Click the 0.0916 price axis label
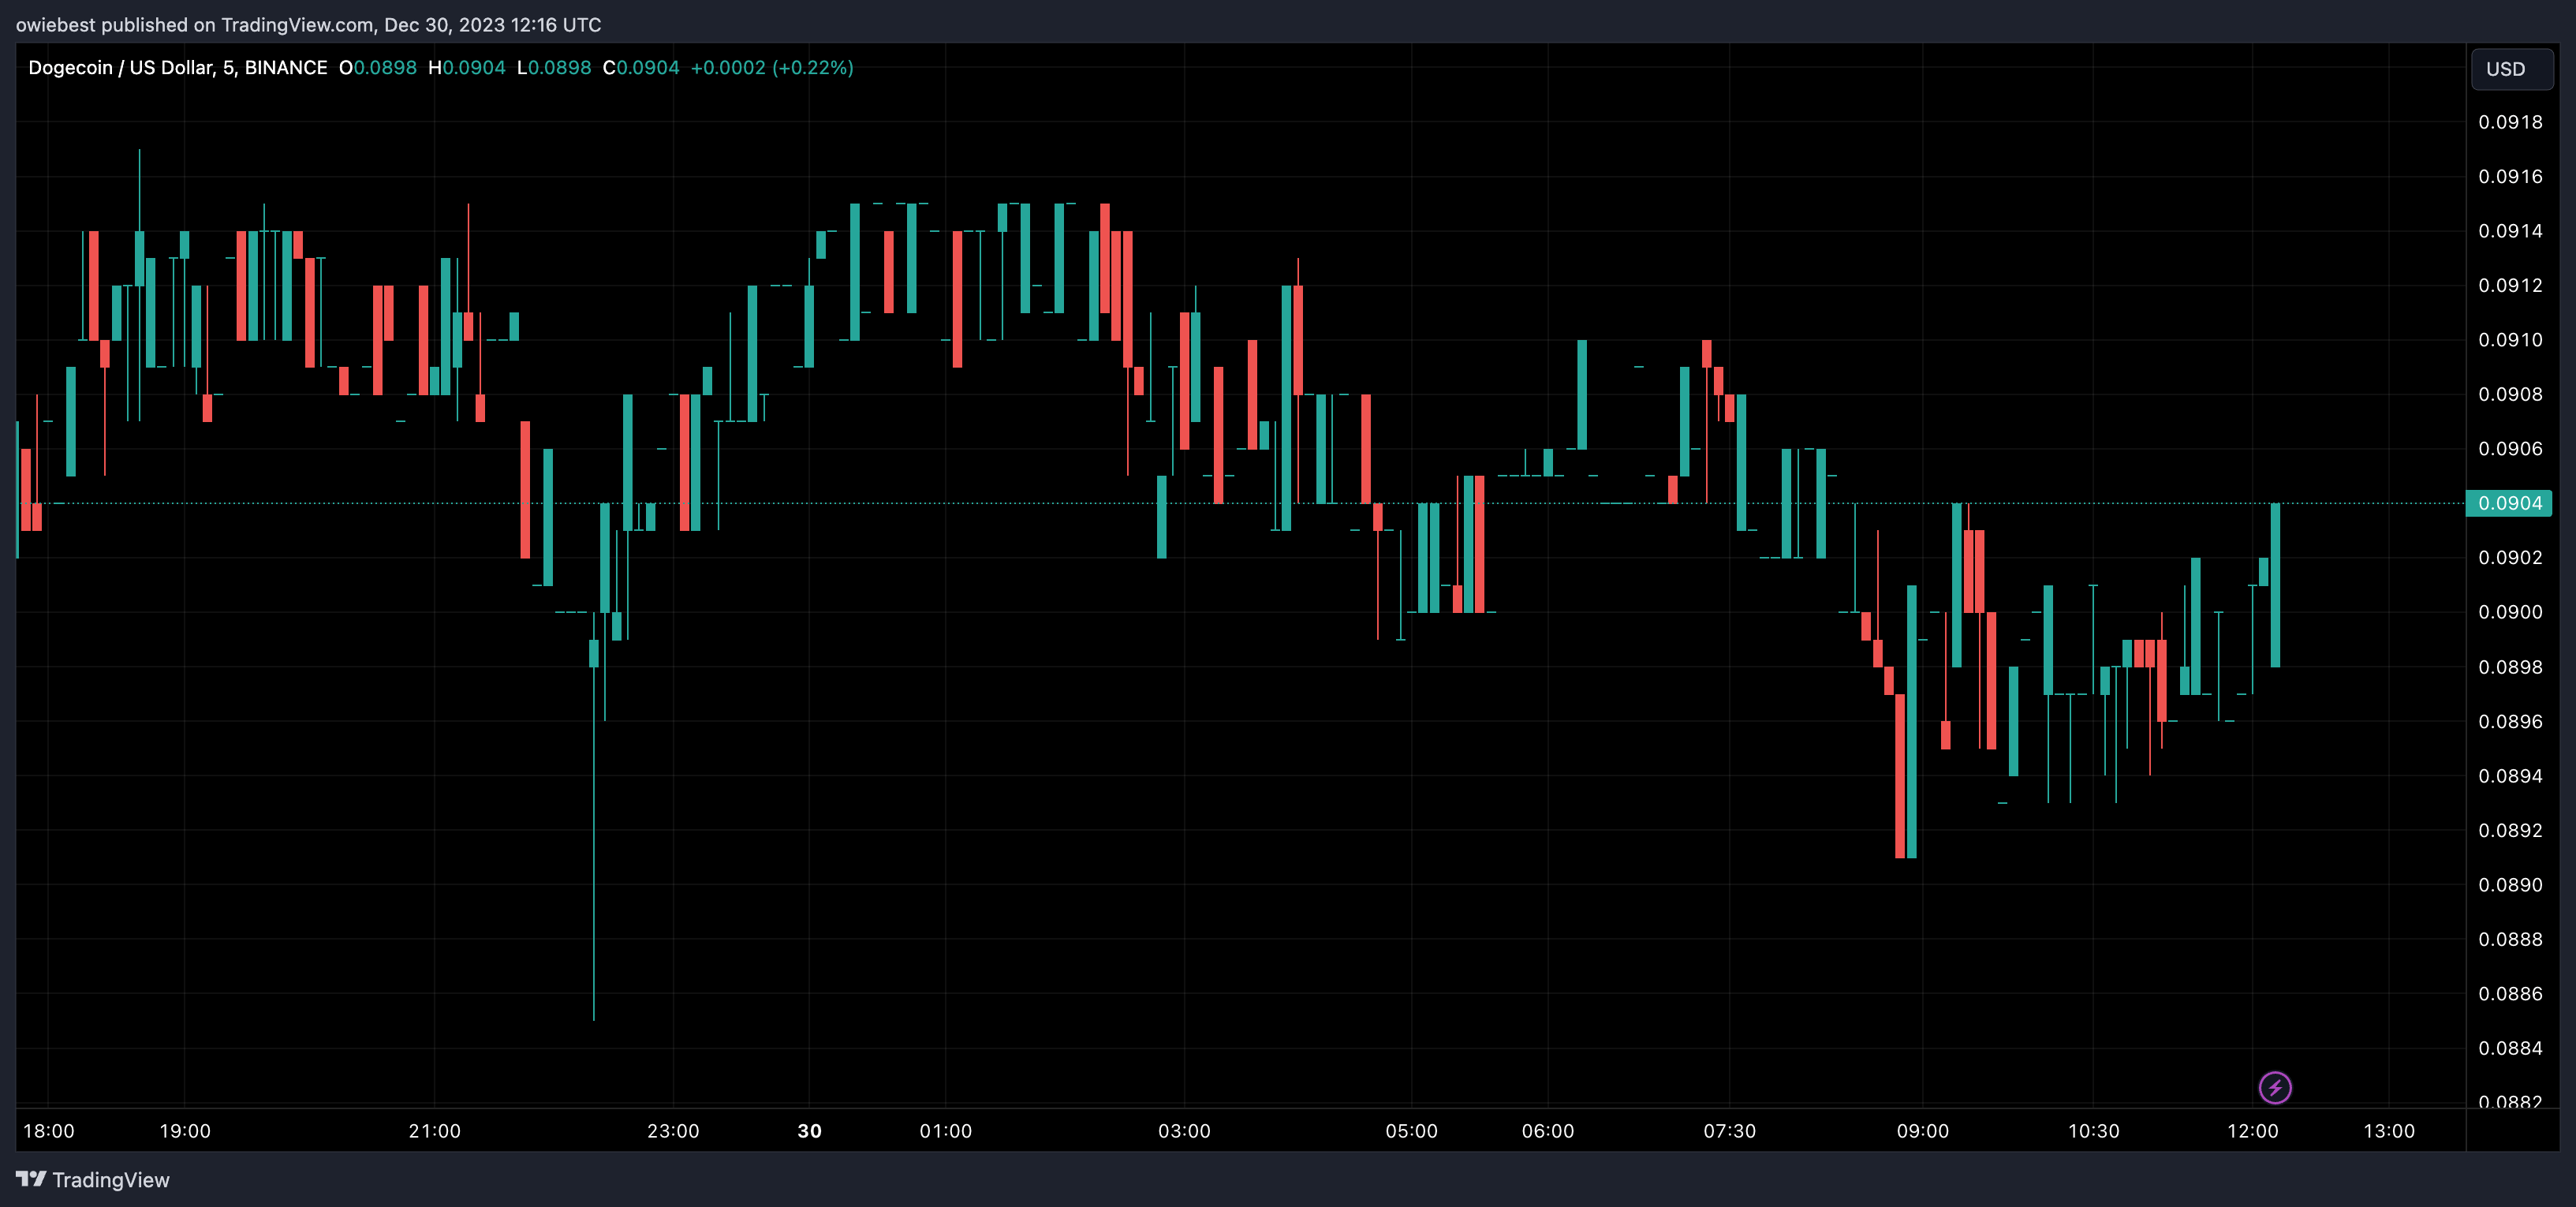Image resolution: width=2576 pixels, height=1207 pixels. click(x=2510, y=176)
